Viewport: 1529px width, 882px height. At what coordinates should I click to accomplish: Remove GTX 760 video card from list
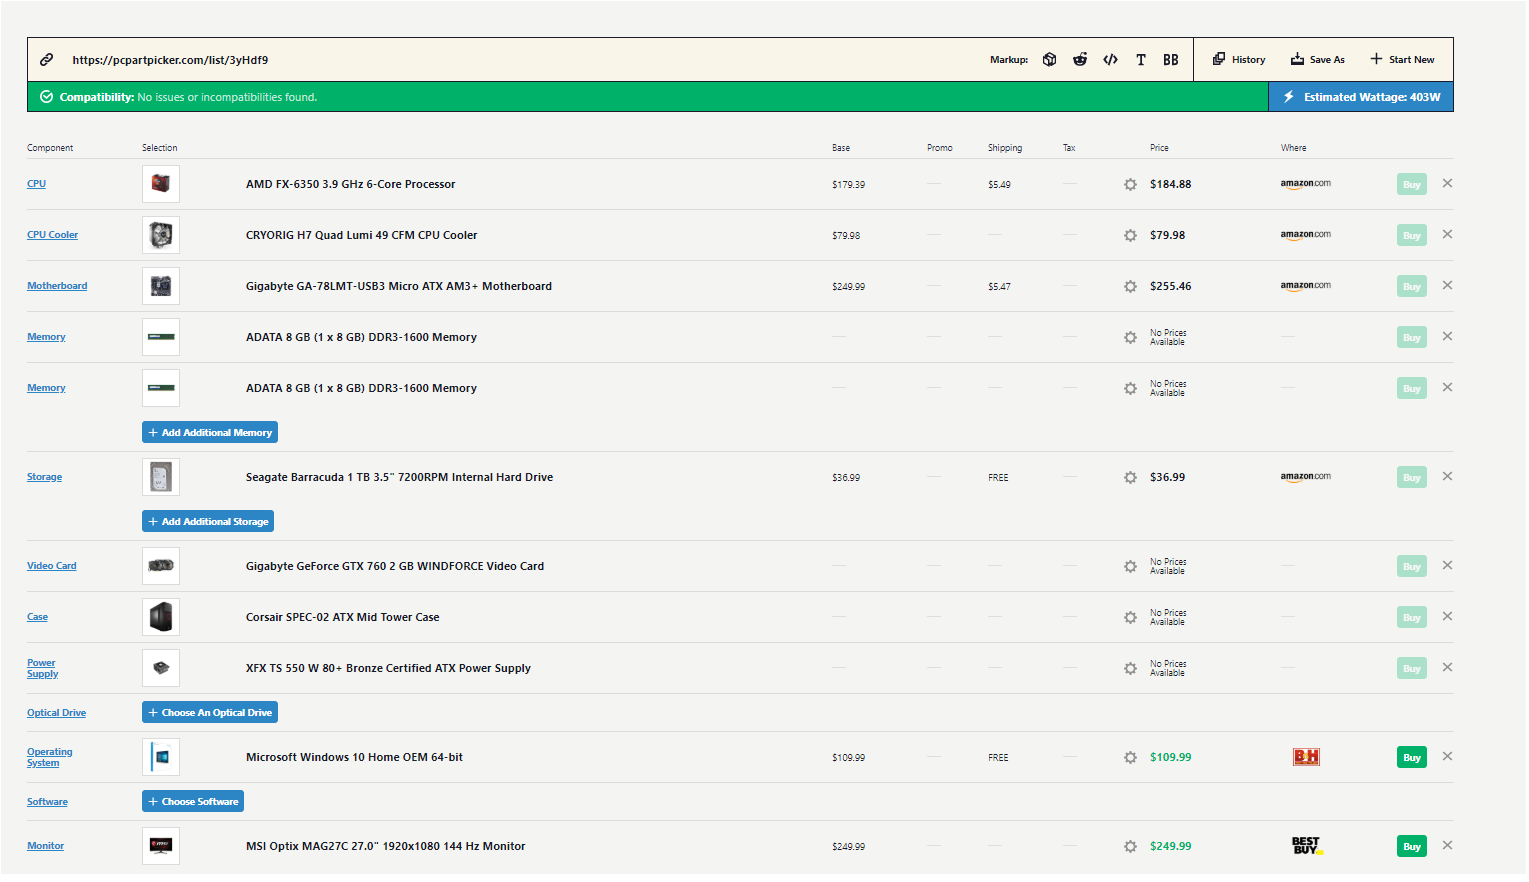coord(1447,566)
